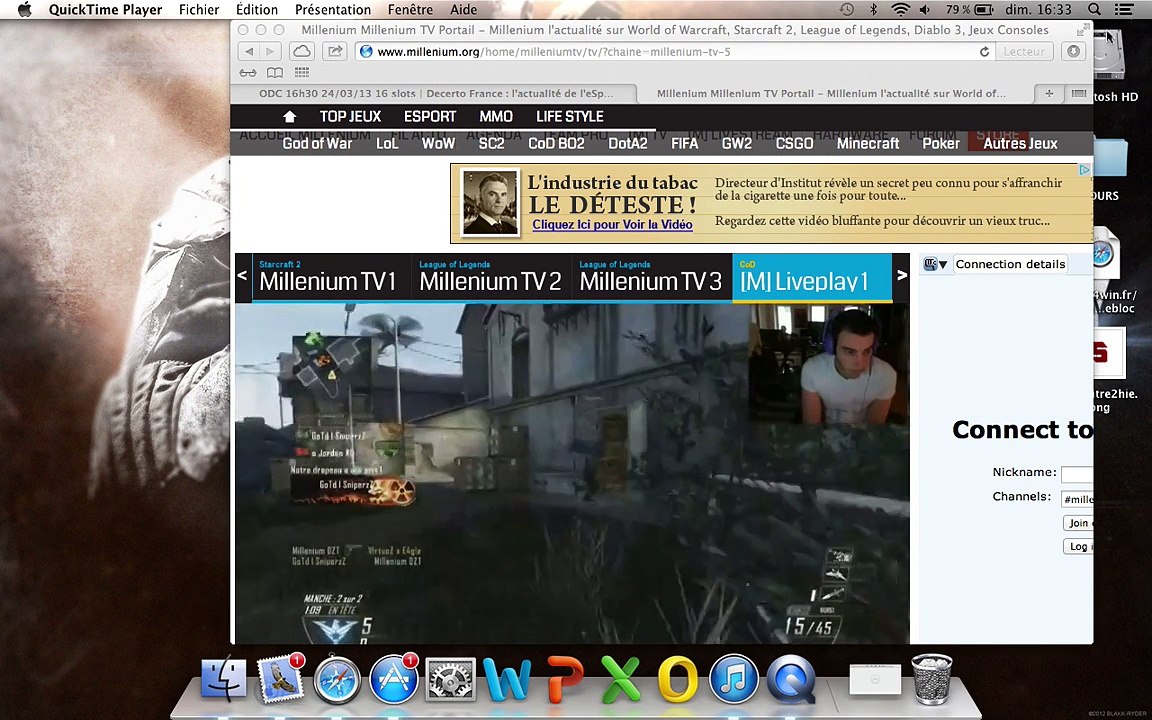
Task: Select the Millenium TV1 channel tab
Action: pyautogui.click(x=331, y=278)
